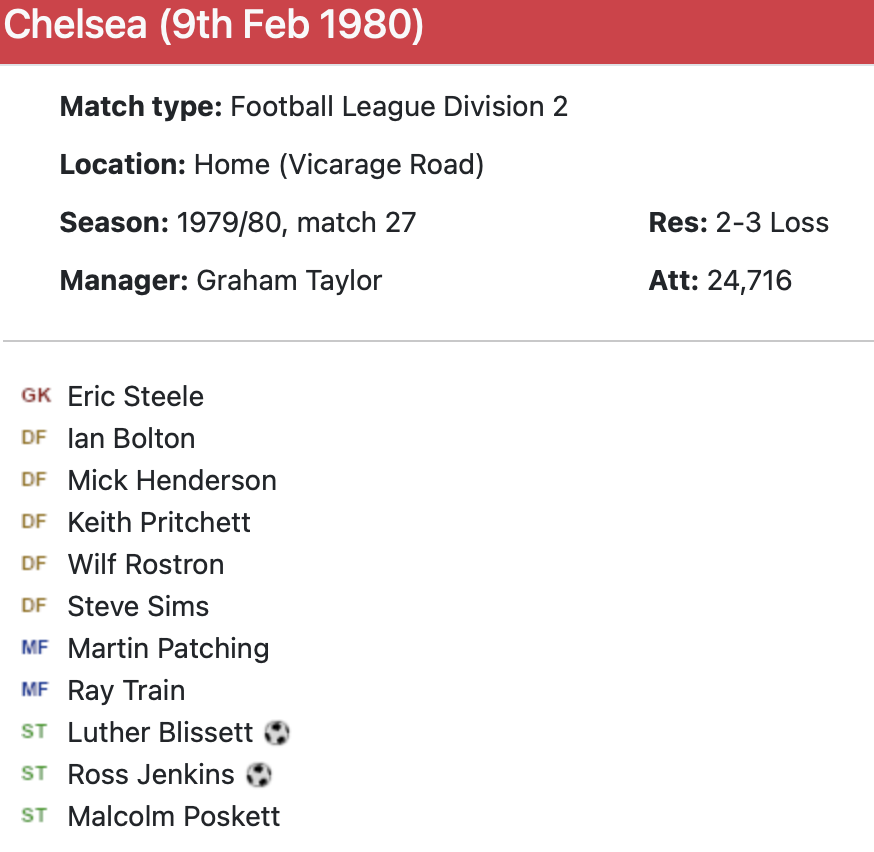Screen dimensions: 874x852
Task: Click the Luther Blissett name
Action: [160, 732]
